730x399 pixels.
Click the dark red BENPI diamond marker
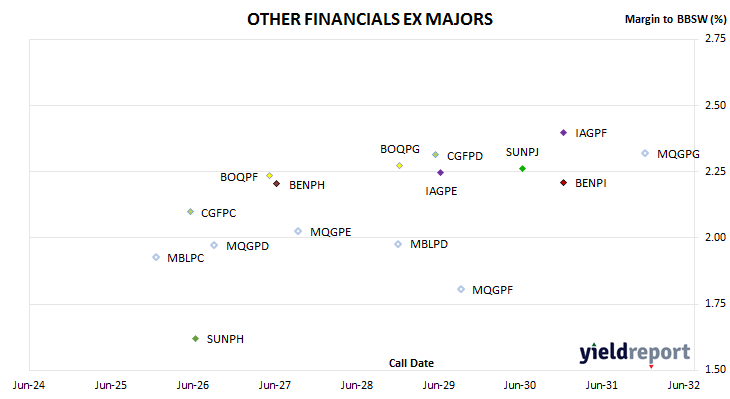pos(563,183)
